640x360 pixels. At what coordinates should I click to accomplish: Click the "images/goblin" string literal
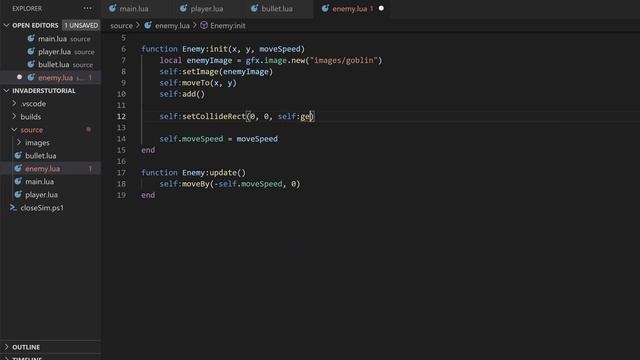coord(344,60)
